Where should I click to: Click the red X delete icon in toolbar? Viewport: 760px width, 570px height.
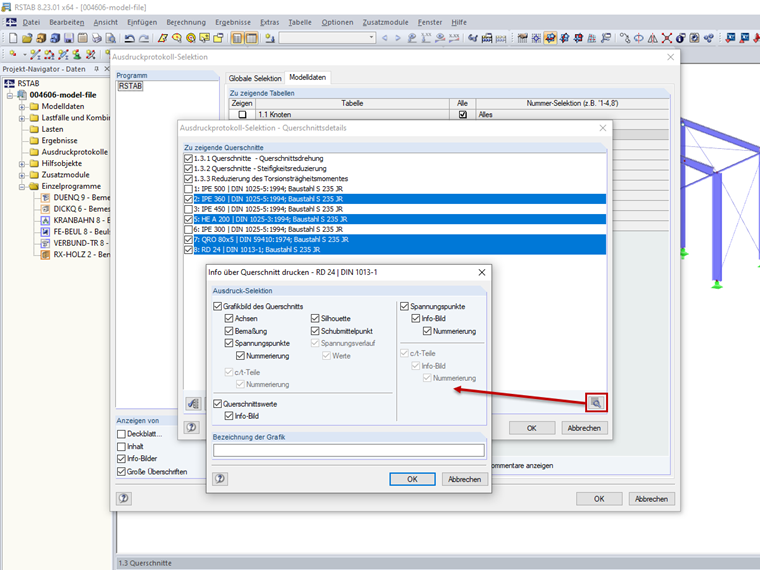coord(667,38)
